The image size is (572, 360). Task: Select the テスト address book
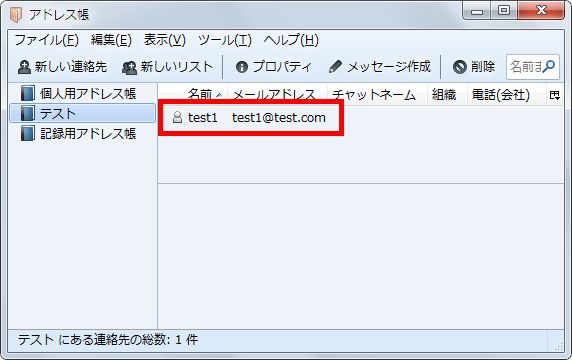[82, 113]
